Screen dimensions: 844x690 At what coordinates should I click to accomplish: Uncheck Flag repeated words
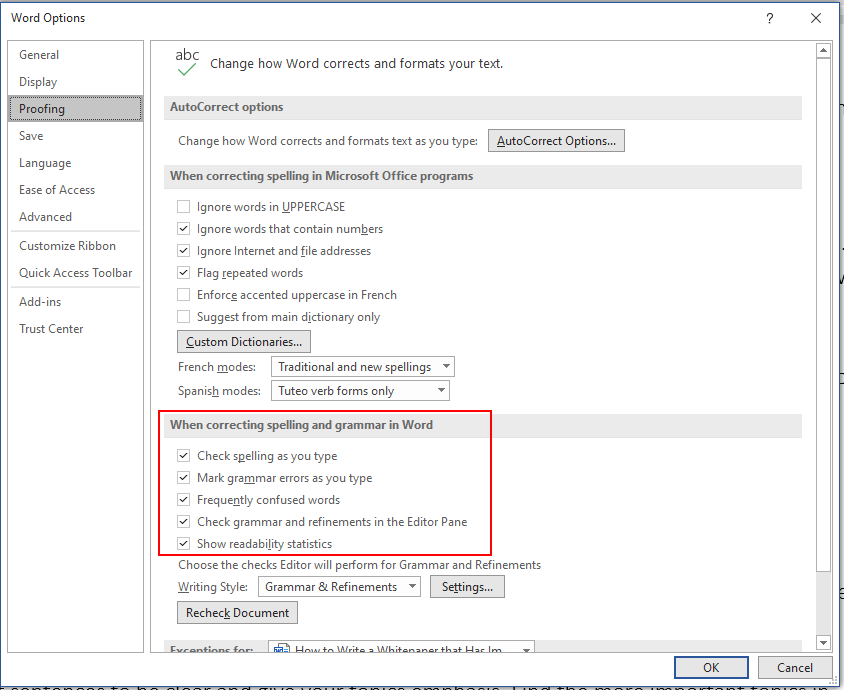184,273
